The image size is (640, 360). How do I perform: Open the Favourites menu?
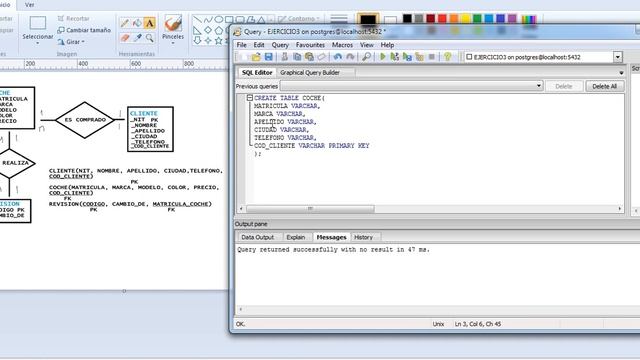pos(310,45)
